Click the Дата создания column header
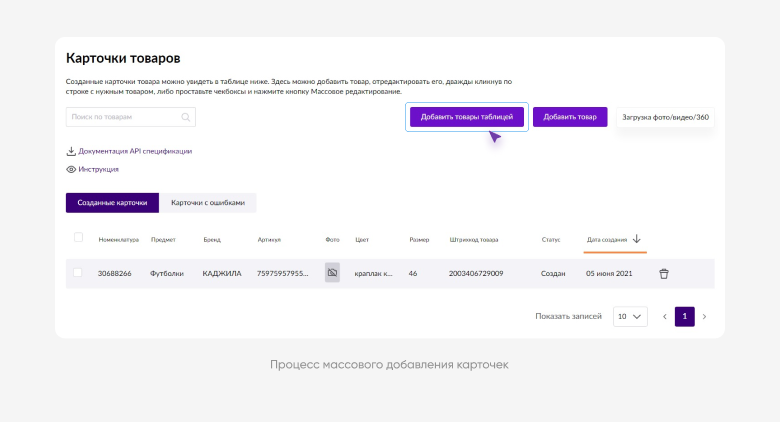780x422 pixels. click(x=607, y=240)
